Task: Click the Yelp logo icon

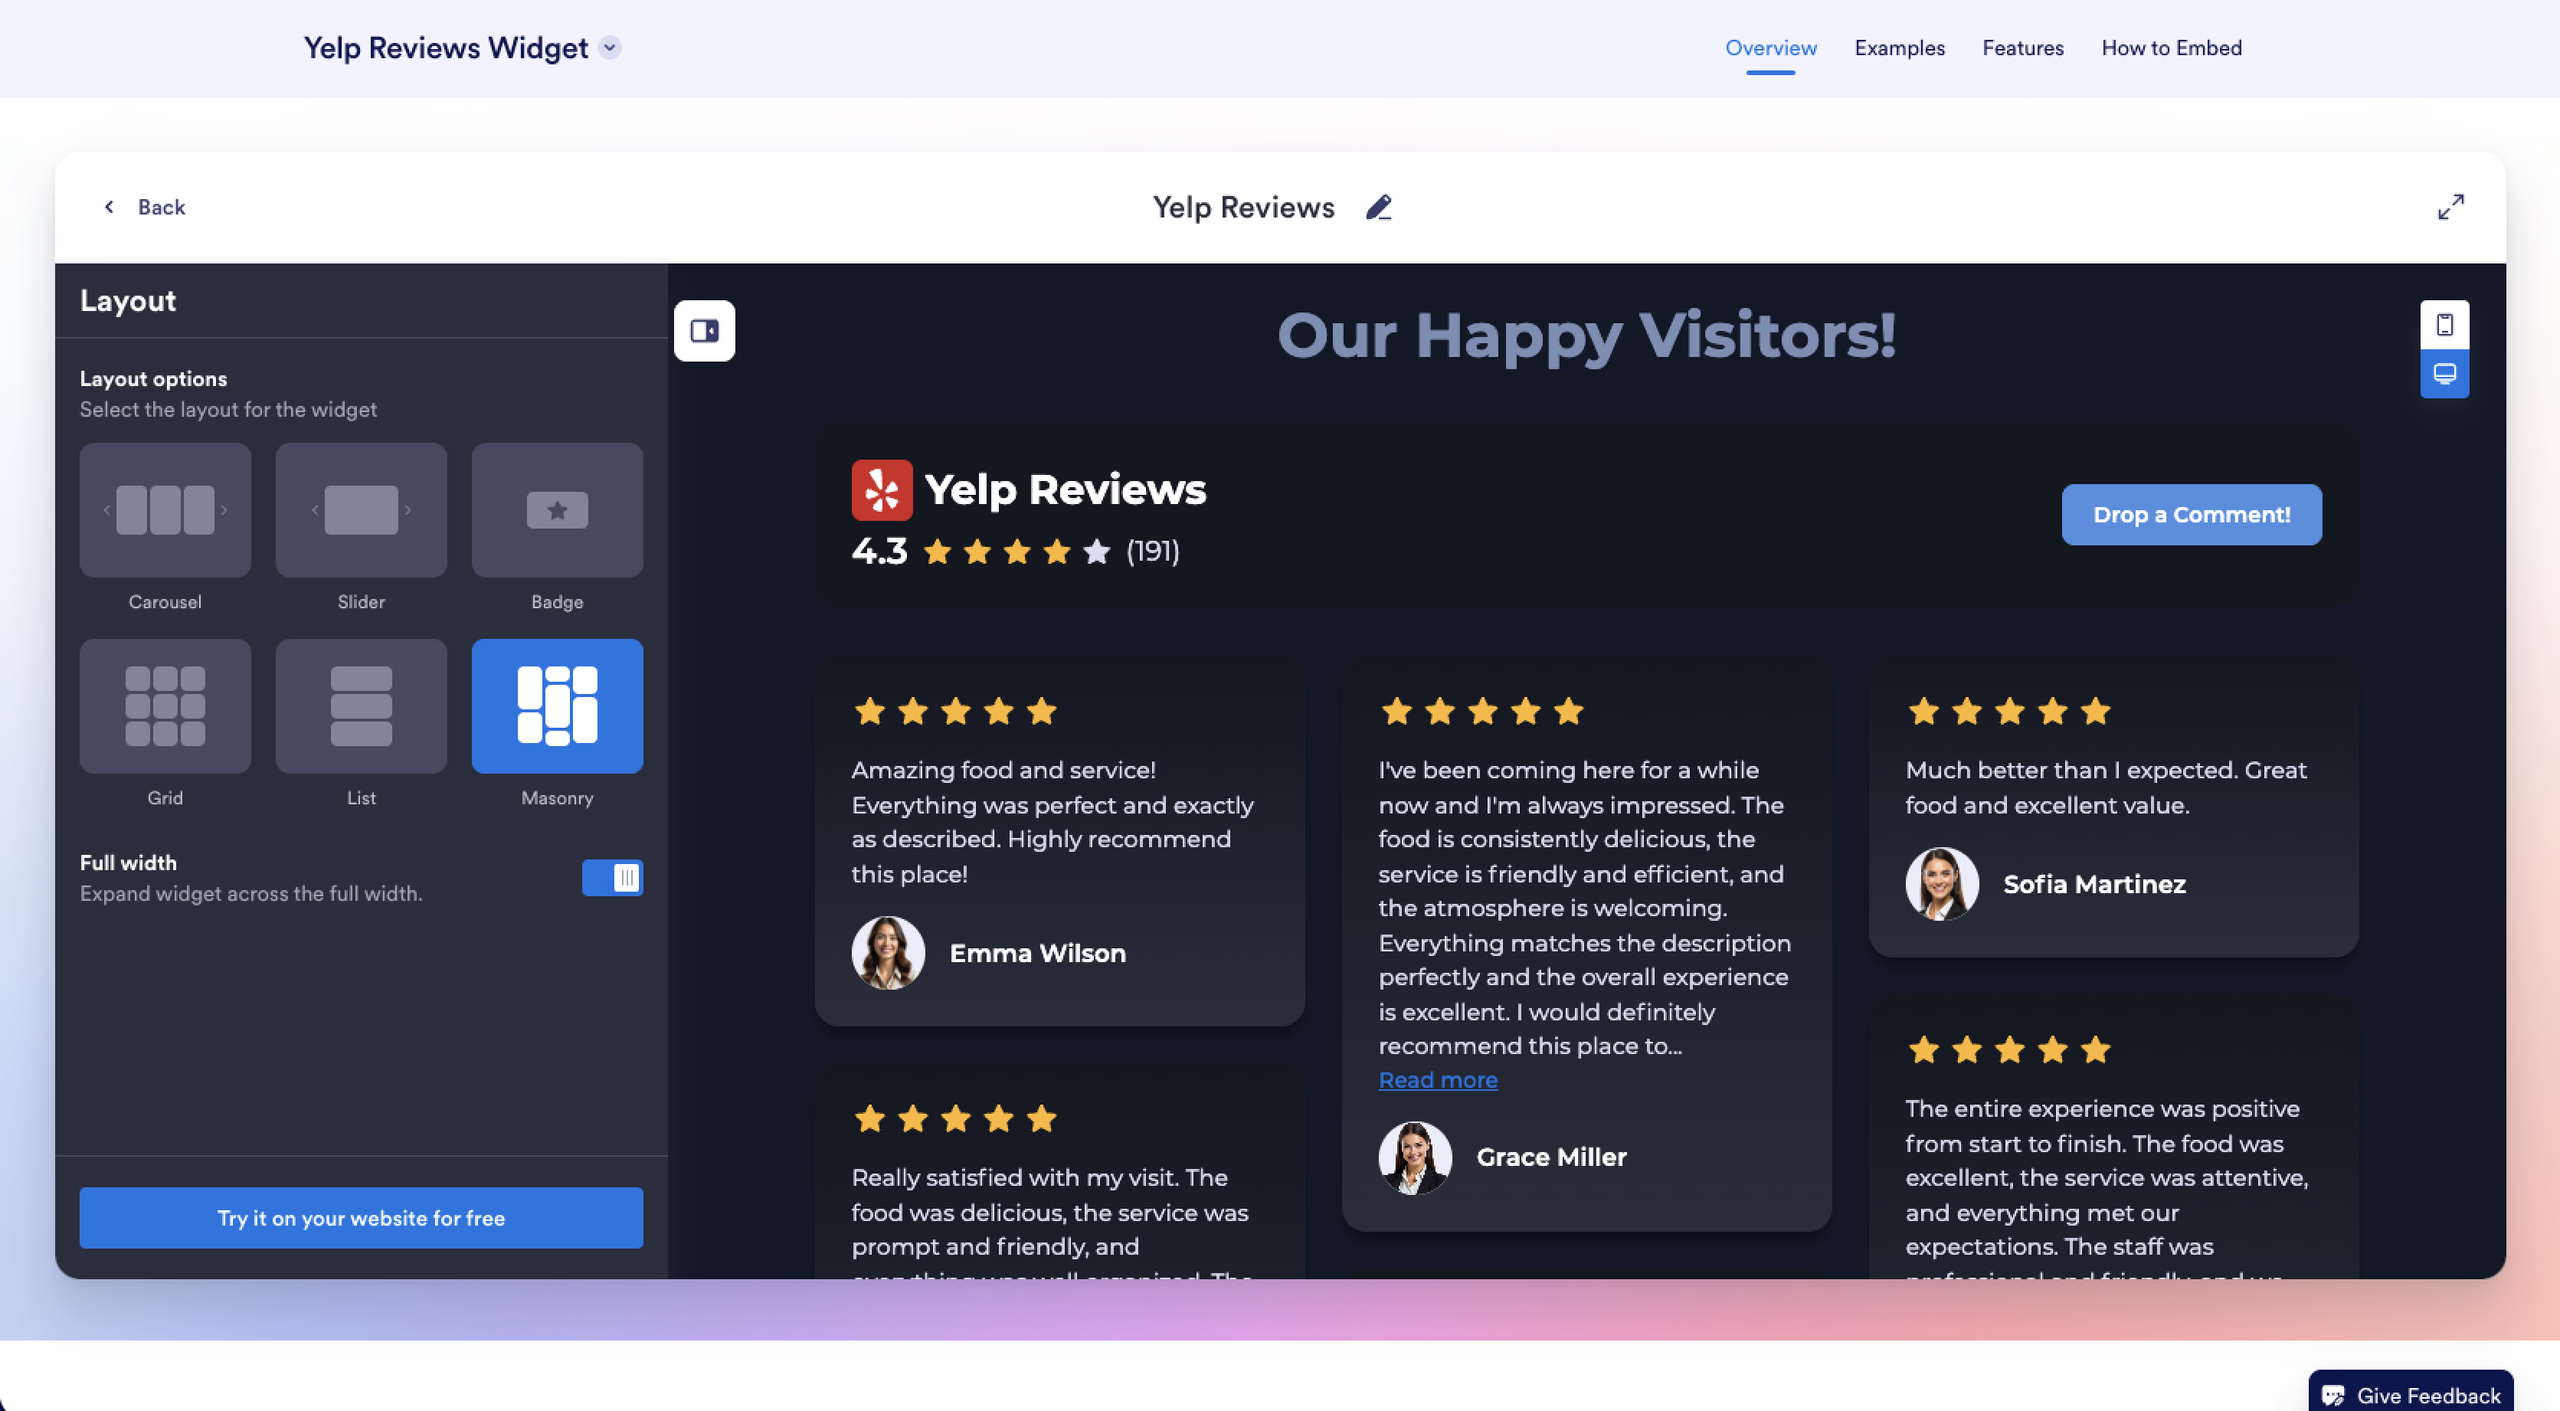Action: (x=882, y=490)
